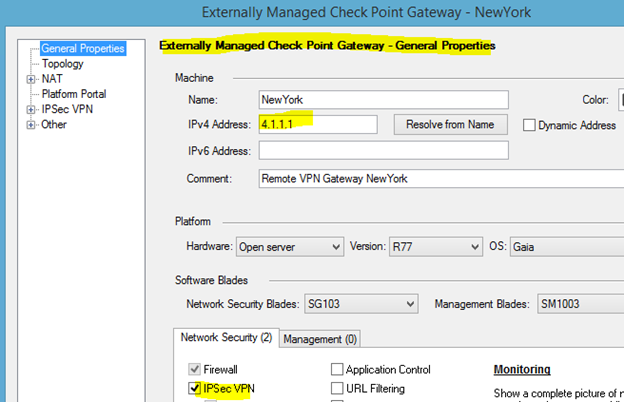Screen dimensions: 624x402
Task: Open the Network Security Blades dropdown
Action: click(361, 304)
